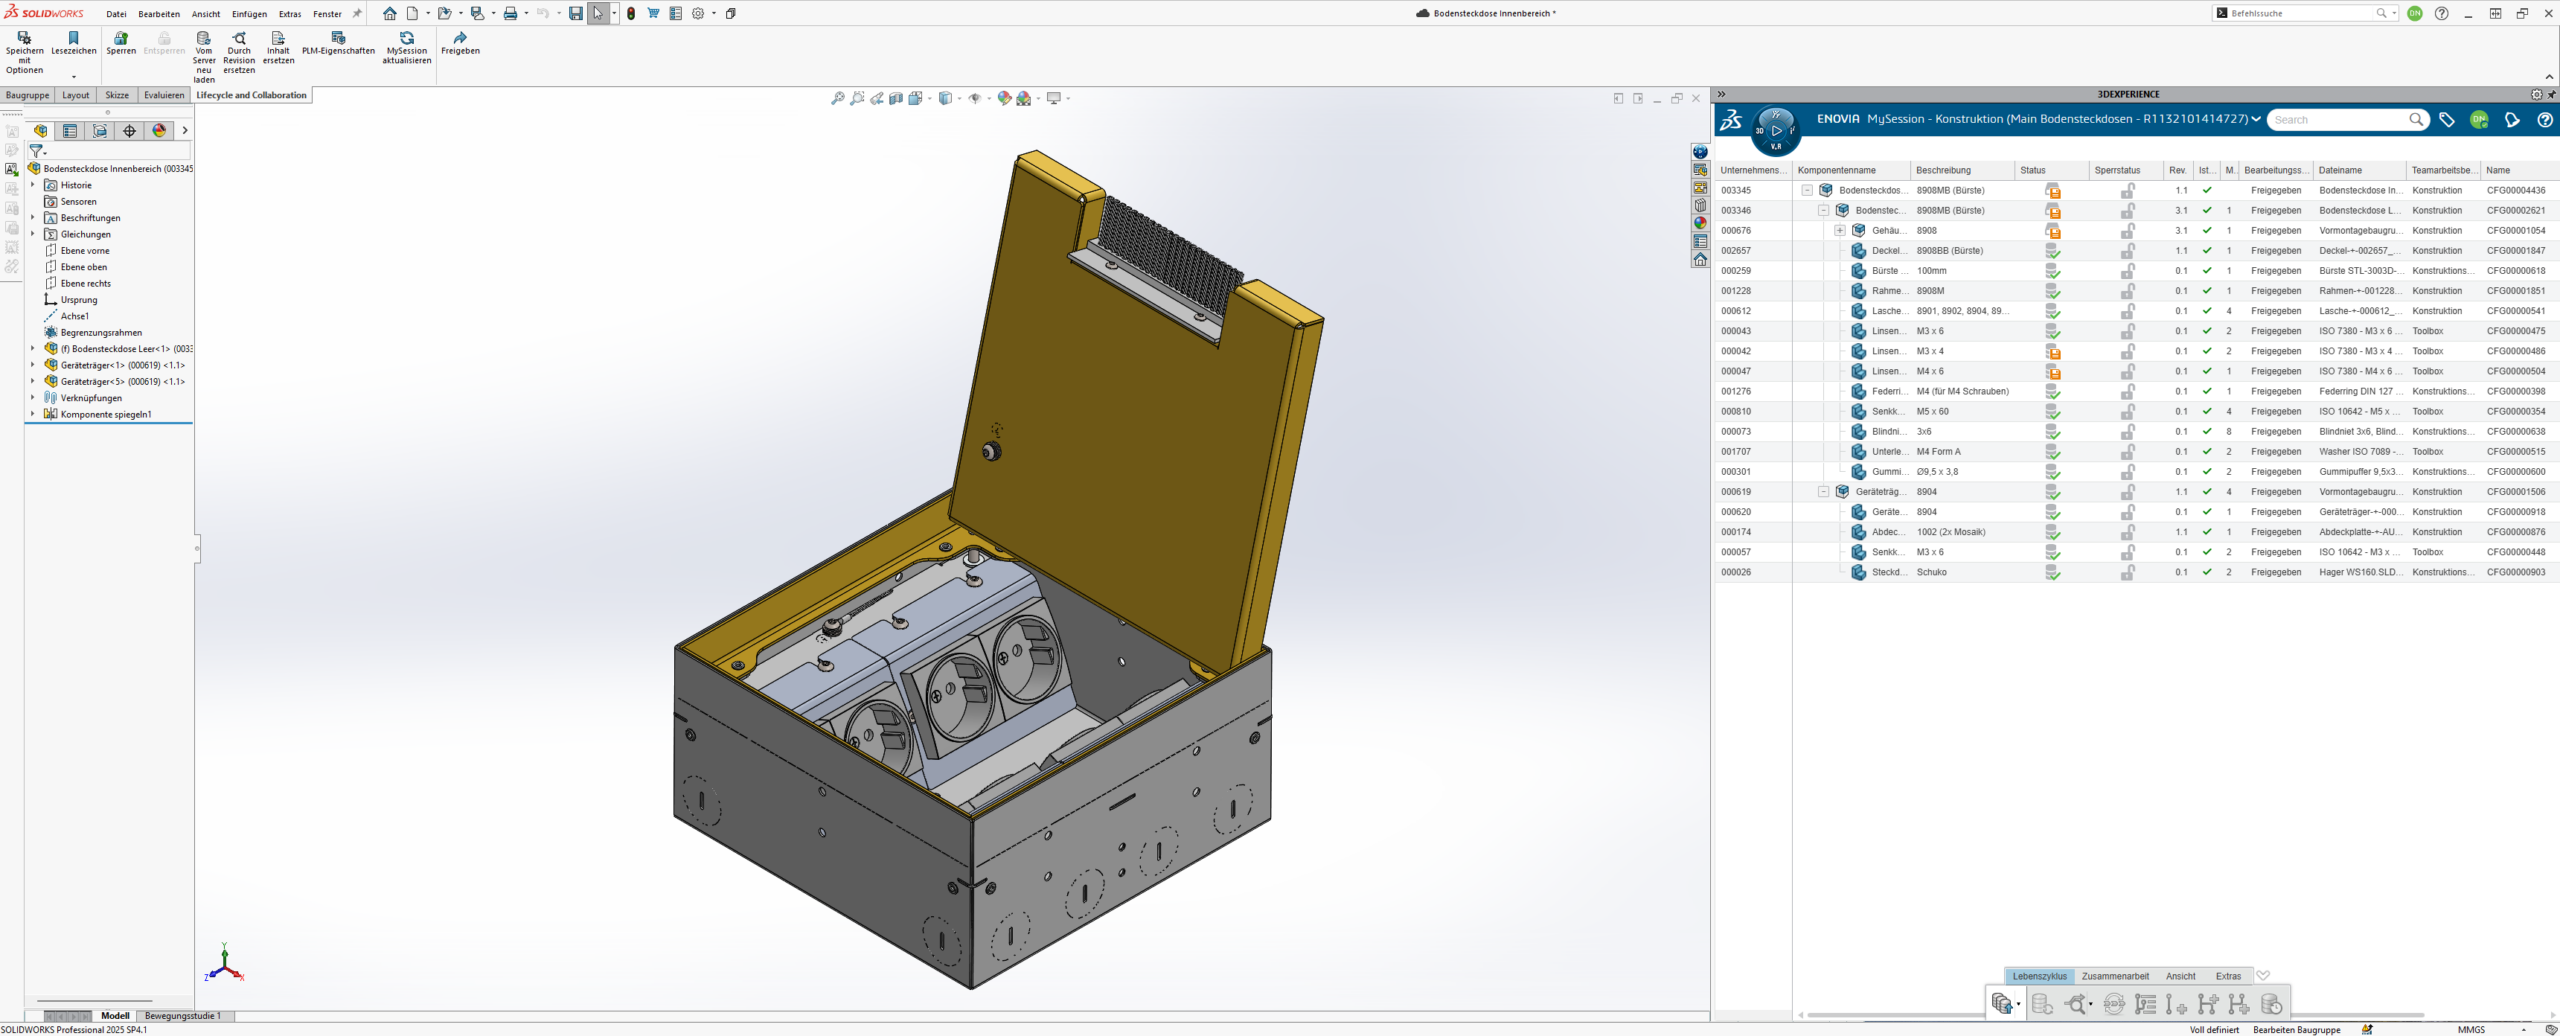Click the help question mark in ENOVIA header
This screenshot has height=1036, width=2560.
2545,119
